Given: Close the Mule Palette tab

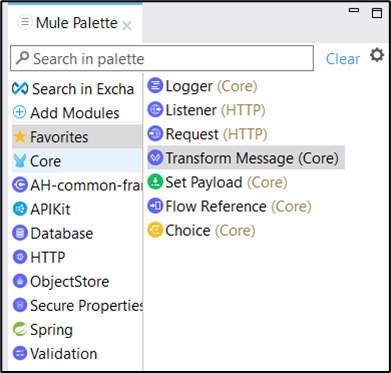Looking at the screenshot, I should [127, 25].
